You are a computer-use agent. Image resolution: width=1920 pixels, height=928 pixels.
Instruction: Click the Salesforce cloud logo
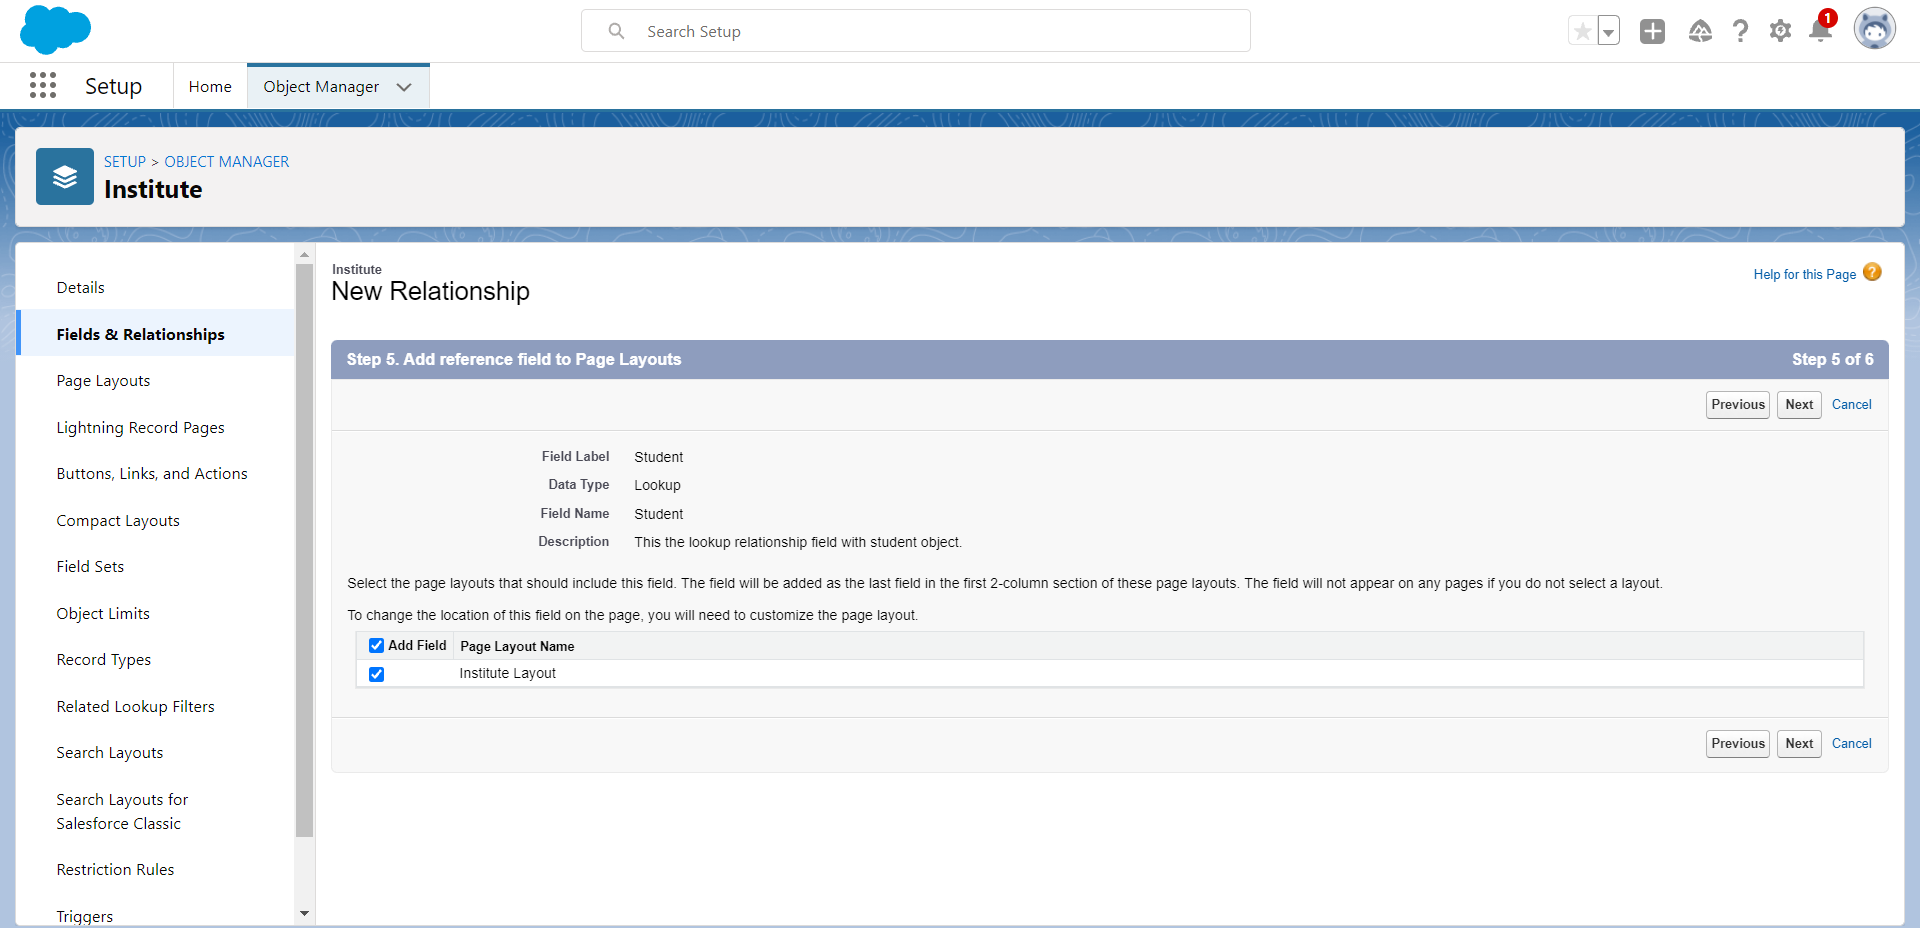pyautogui.click(x=55, y=30)
